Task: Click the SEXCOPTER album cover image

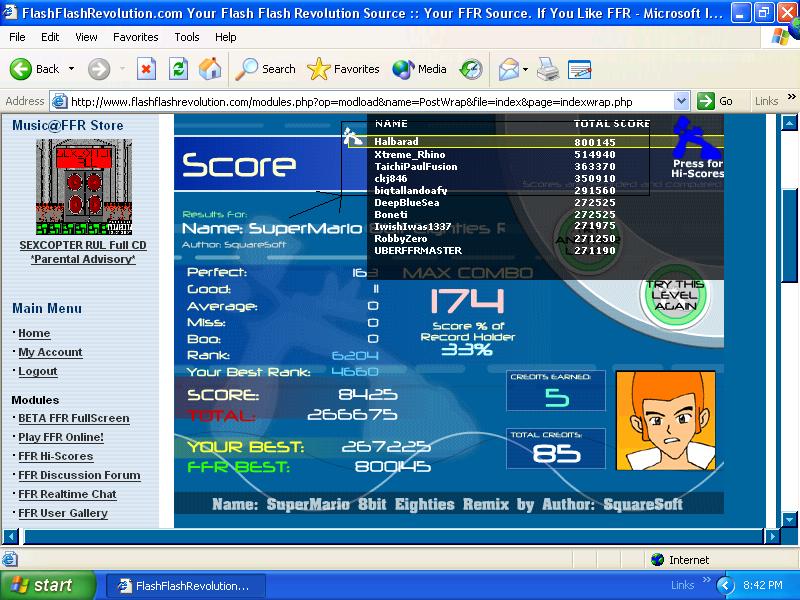Action: [x=84, y=186]
